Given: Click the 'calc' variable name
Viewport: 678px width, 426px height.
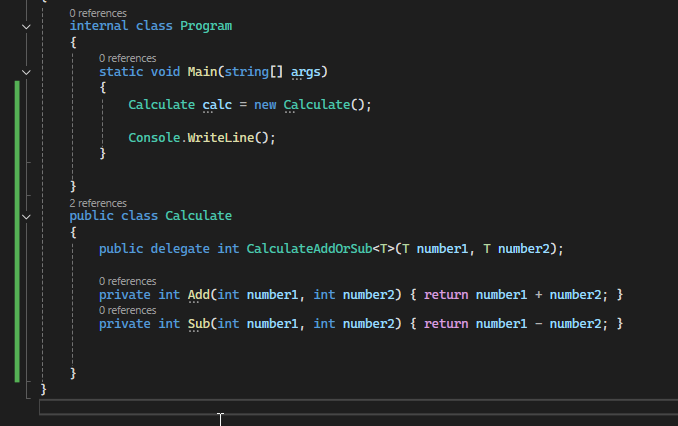Looking at the screenshot, I should 217,105.
